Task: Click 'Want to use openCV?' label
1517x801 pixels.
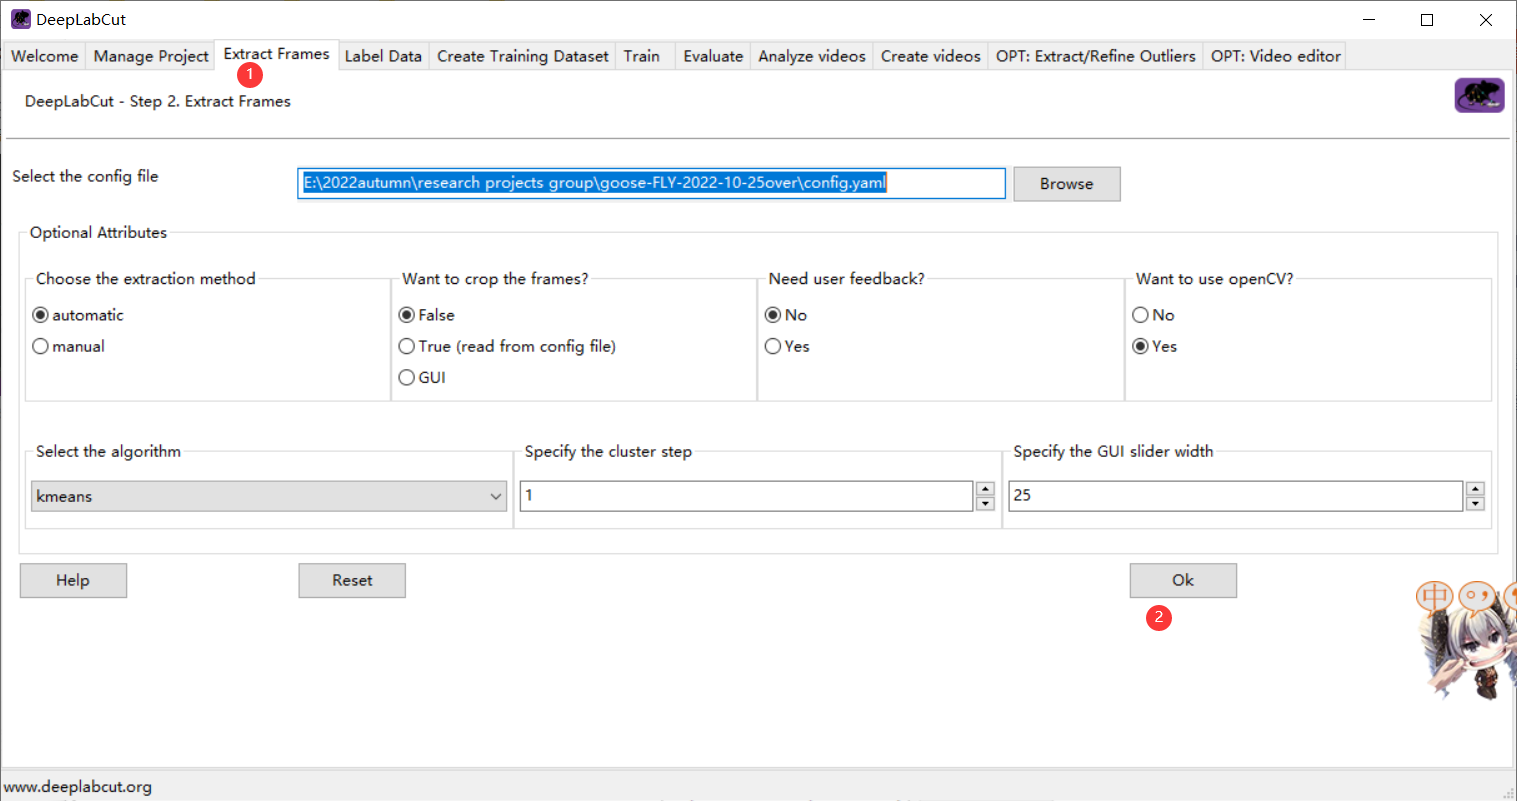Action: pyautogui.click(x=1215, y=279)
